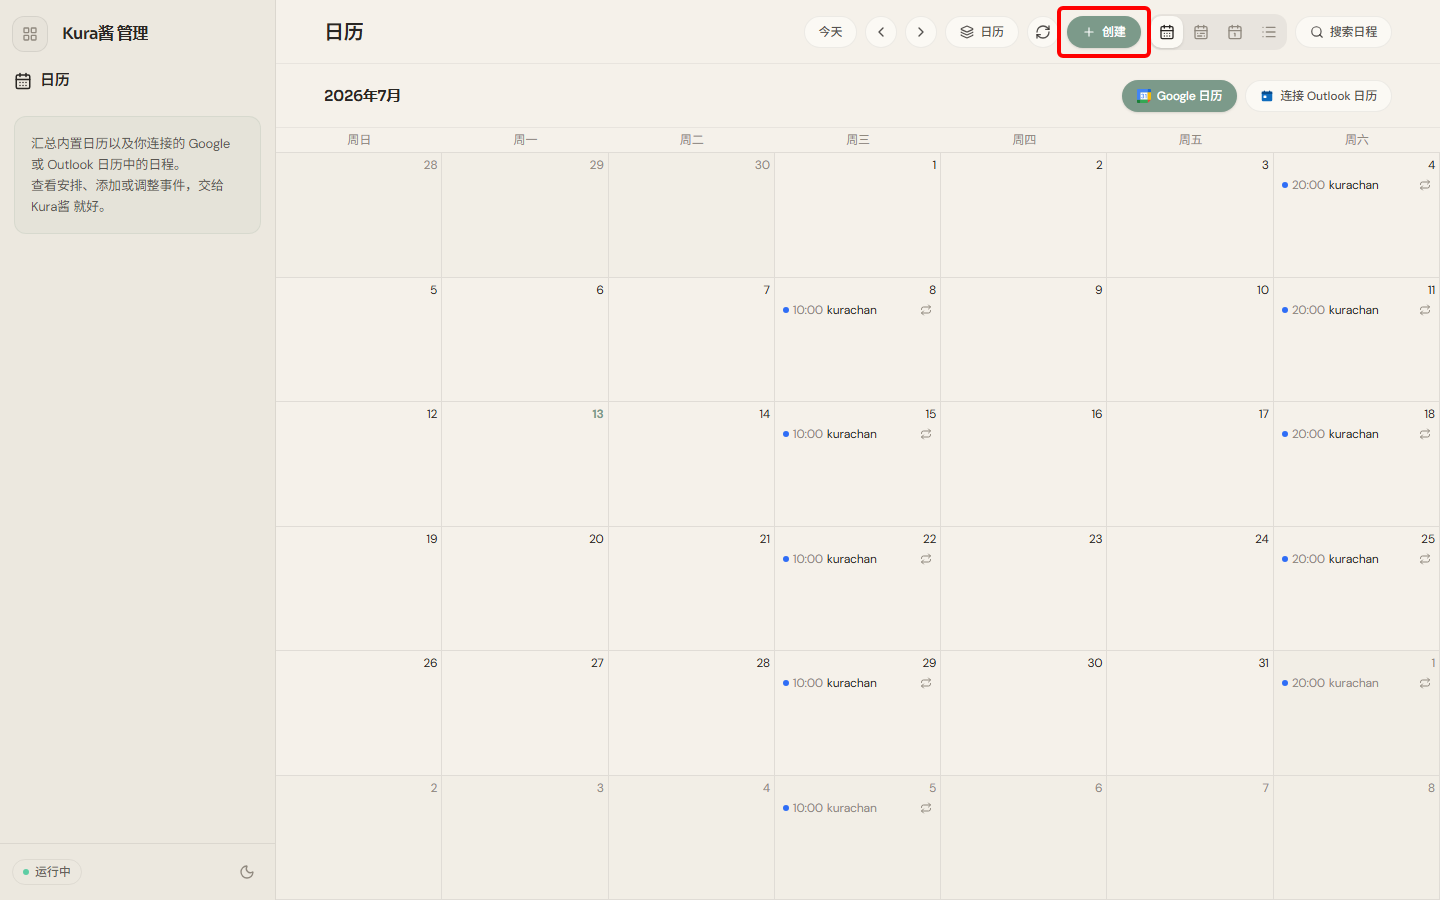Click the repeat icon on the July 11 event
Viewport: 1440px width, 900px height.
(1425, 310)
